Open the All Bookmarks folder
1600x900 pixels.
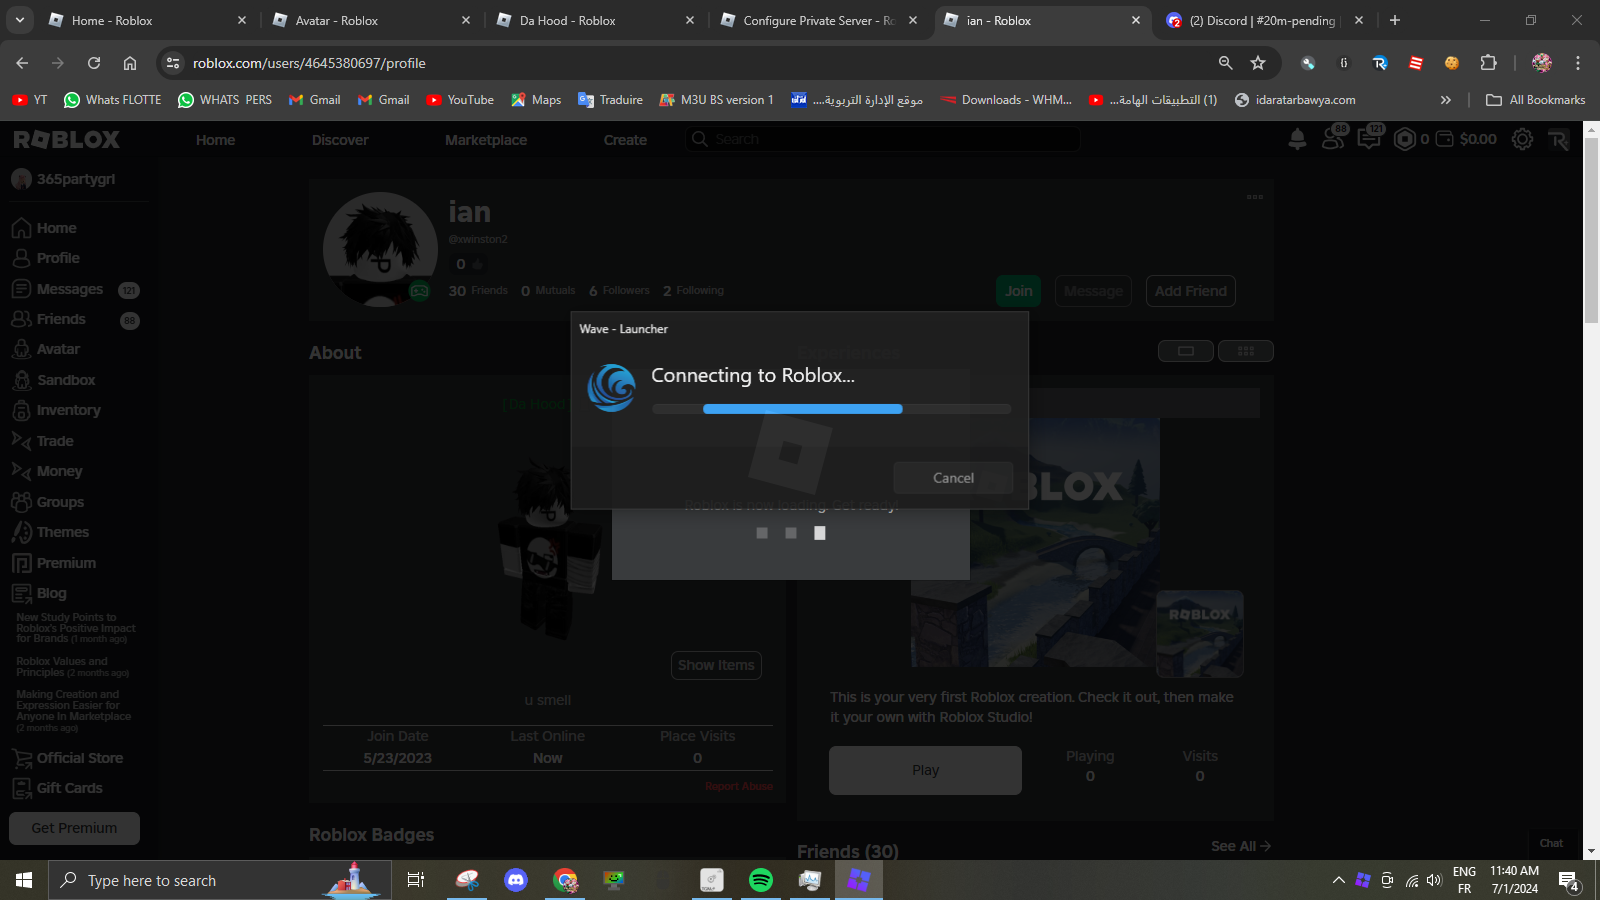(1536, 100)
